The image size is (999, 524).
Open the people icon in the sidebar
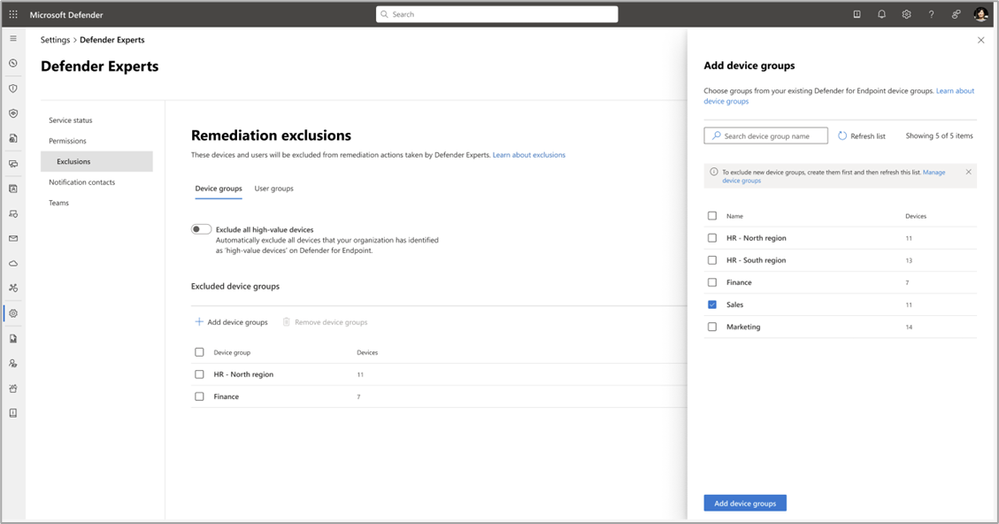(13, 363)
